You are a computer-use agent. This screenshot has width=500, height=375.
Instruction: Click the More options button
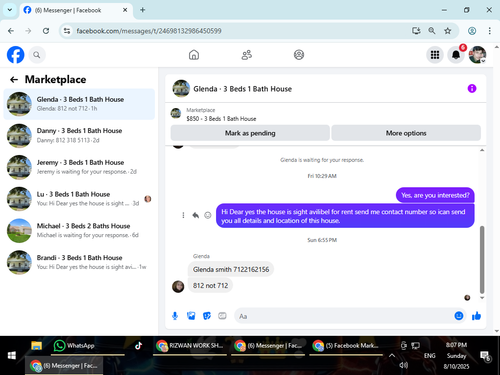point(406,133)
